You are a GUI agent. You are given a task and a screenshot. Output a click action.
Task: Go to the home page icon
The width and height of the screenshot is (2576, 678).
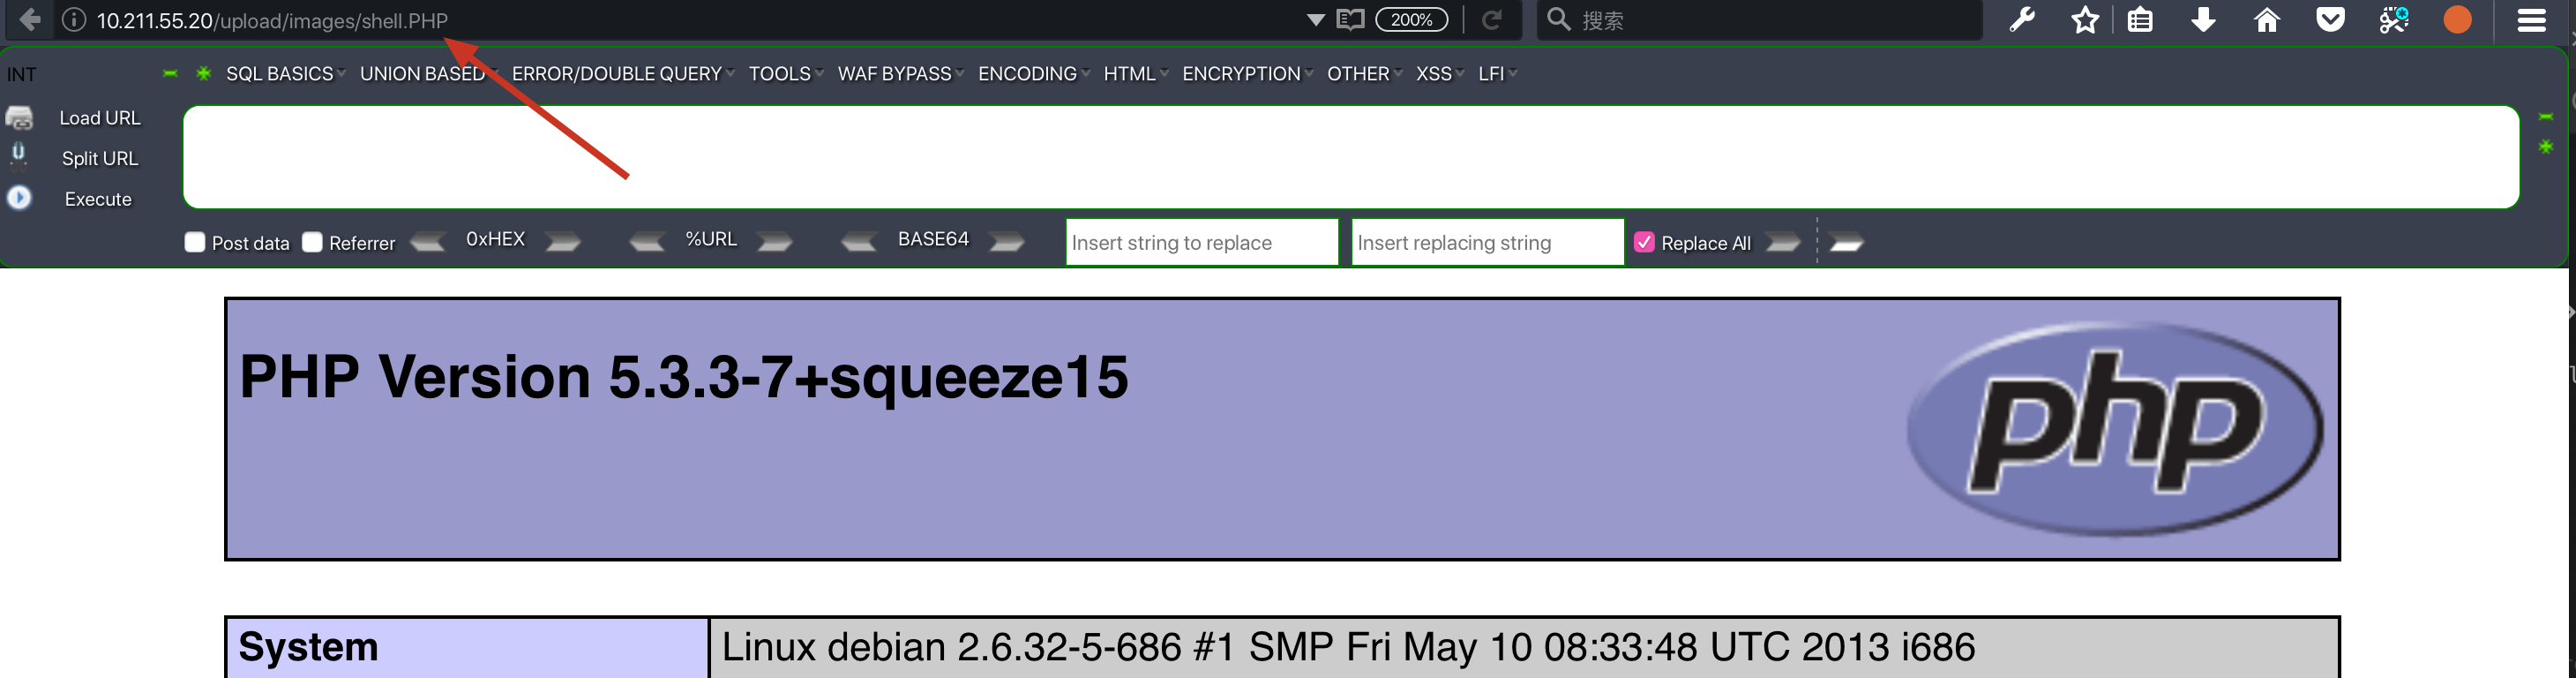click(x=2266, y=20)
